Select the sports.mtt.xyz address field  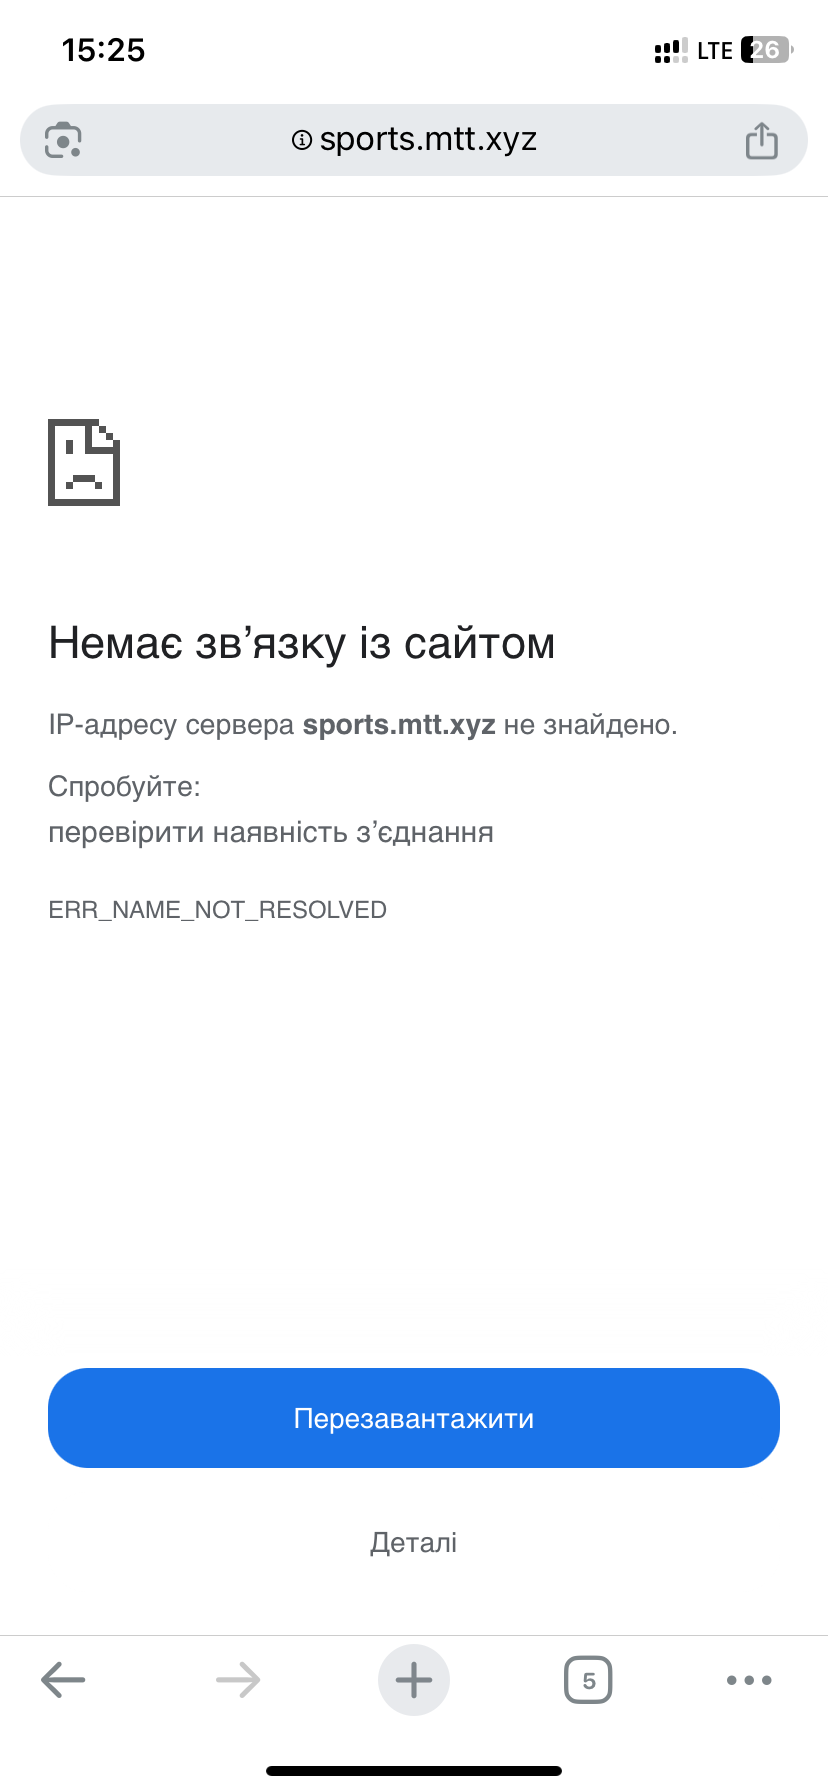pyautogui.click(x=414, y=140)
